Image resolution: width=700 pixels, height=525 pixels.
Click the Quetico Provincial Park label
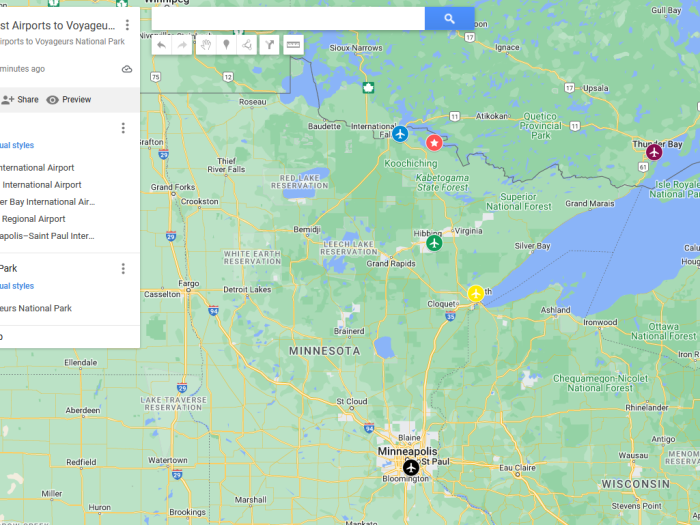click(540, 126)
